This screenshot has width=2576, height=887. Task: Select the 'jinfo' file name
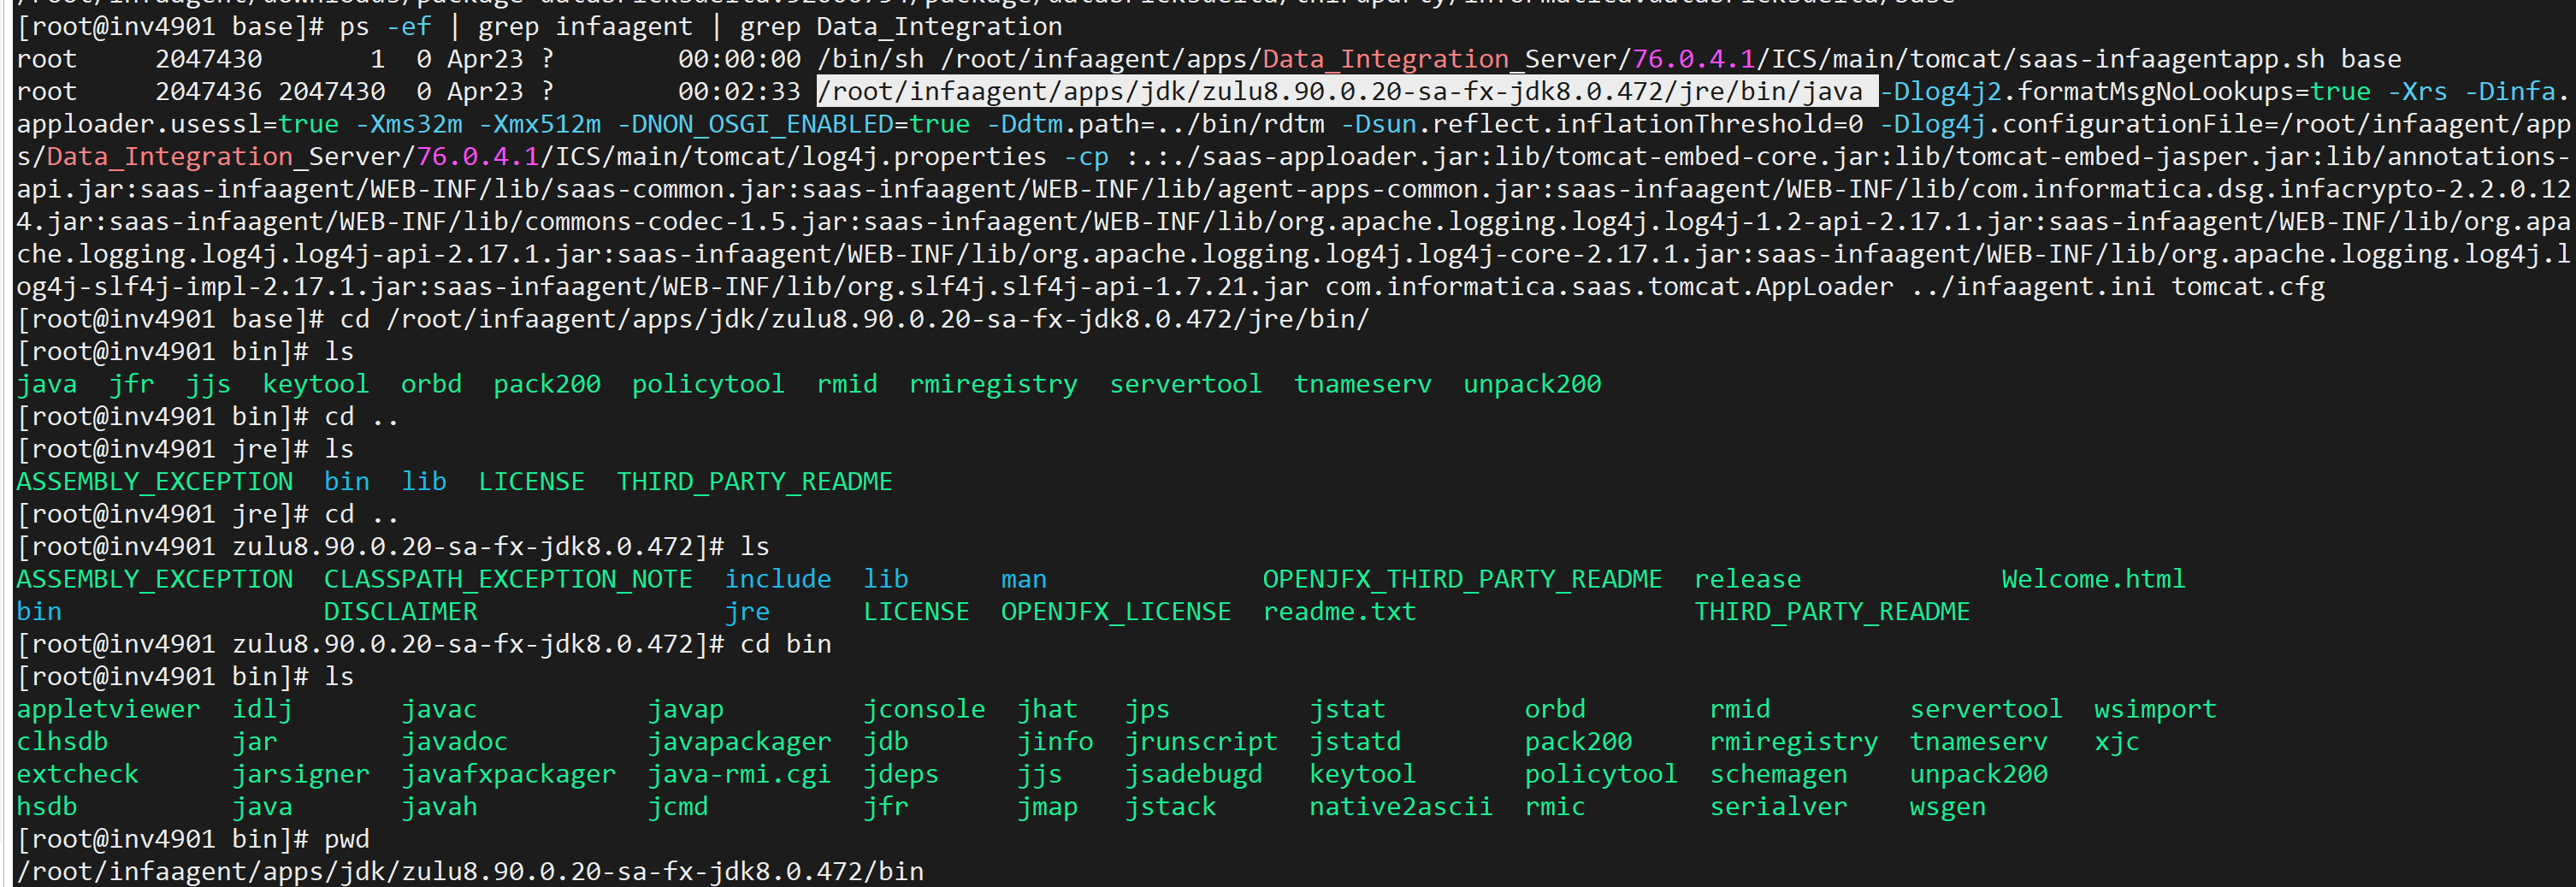(x=1055, y=741)
